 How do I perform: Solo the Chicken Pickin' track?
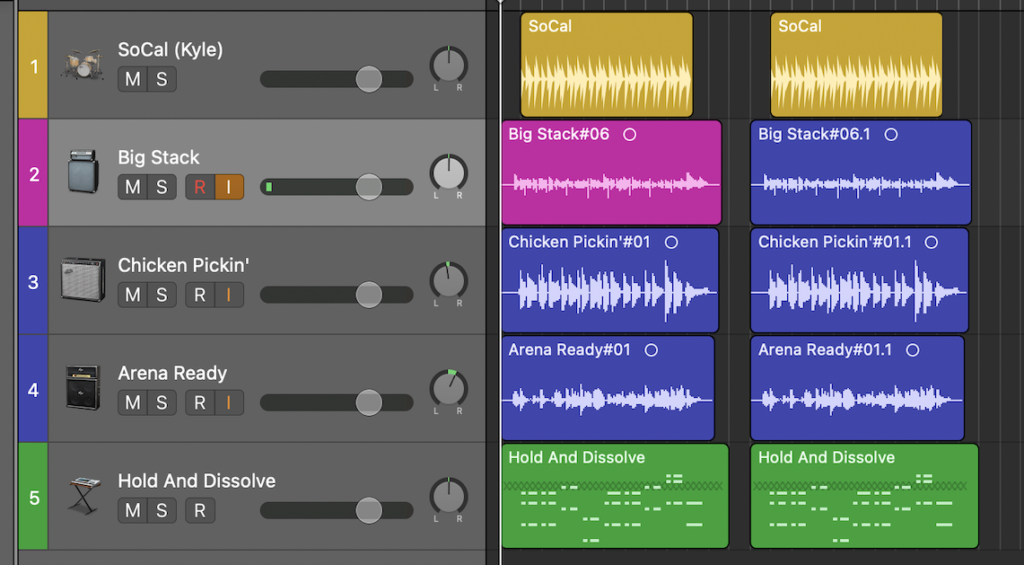click(162, 295)
